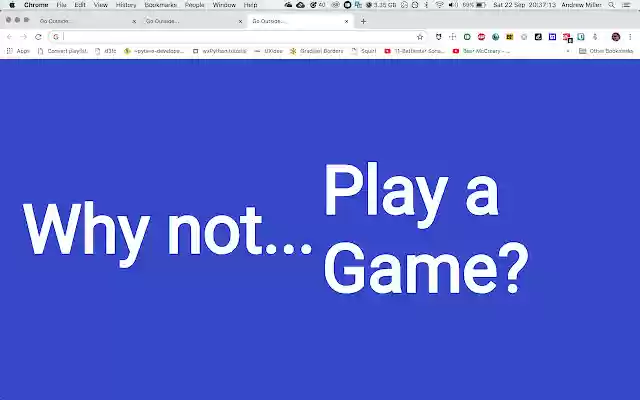Open the wxPython tutorial bookmark
The image size is (640, 400).
click(220, 51)
